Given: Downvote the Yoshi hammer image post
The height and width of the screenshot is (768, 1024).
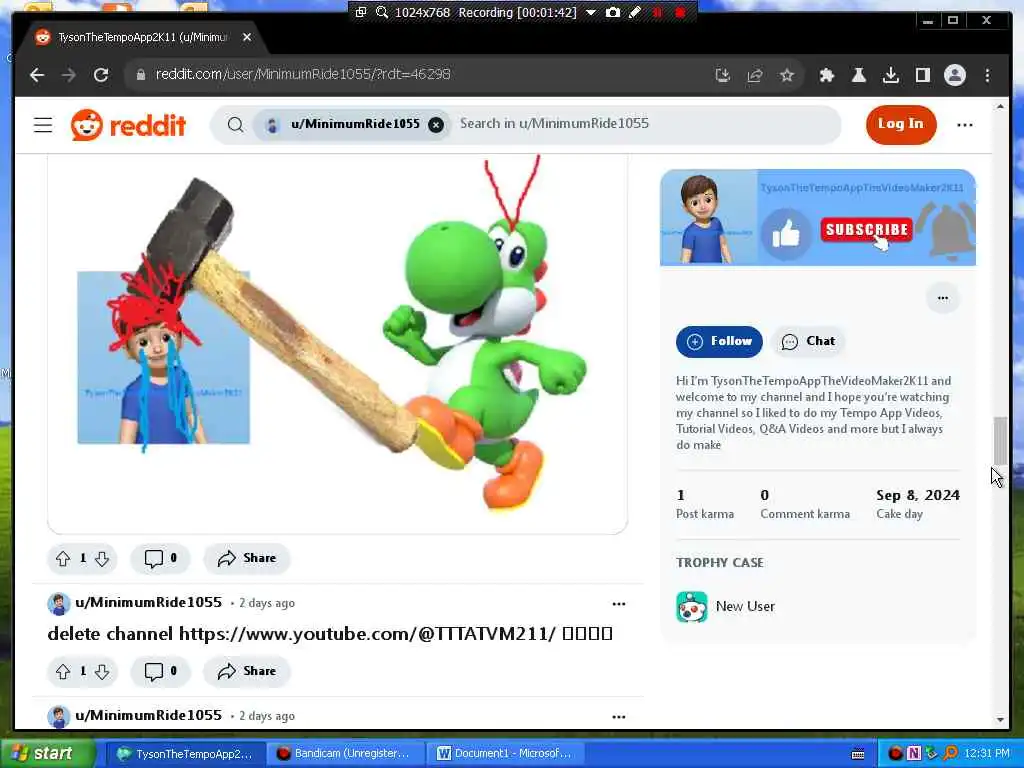Looking at the screenshot, I should coord(102,559).
